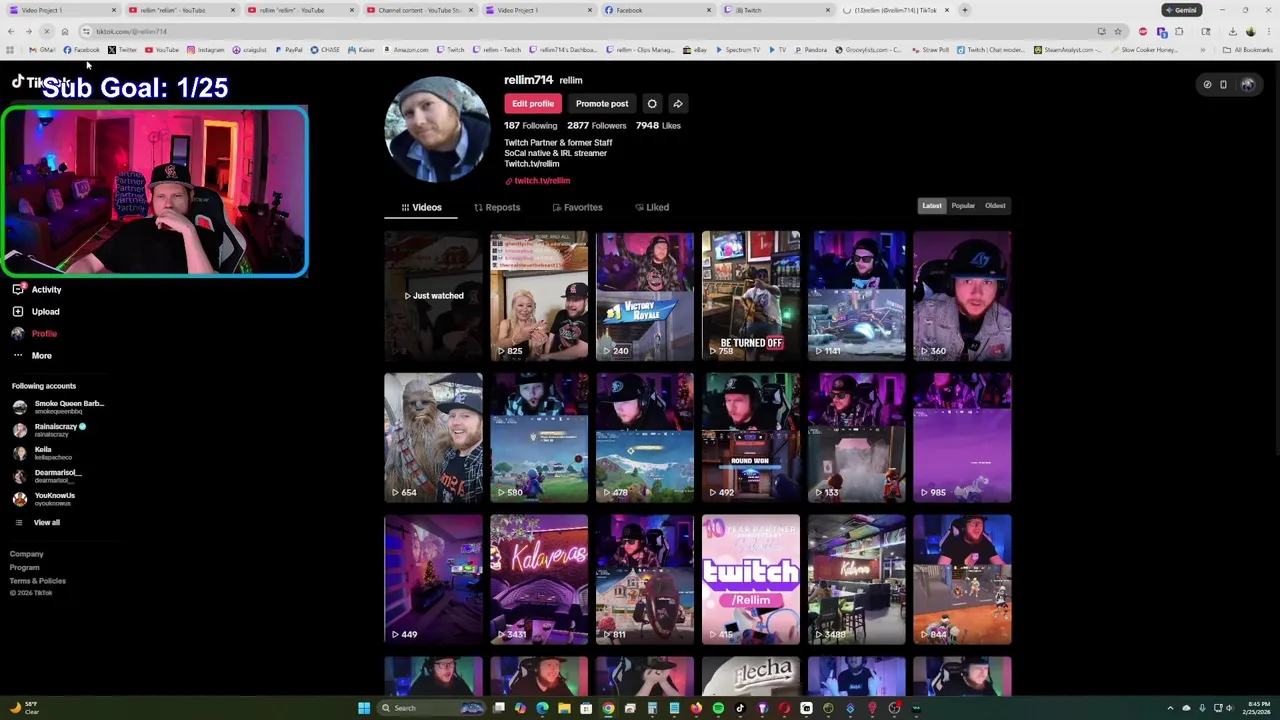Screen dimensions: 1280x720
Task: Open File Explorer from the taskbar
Action: pyautogui.click(x=564, y=708)
